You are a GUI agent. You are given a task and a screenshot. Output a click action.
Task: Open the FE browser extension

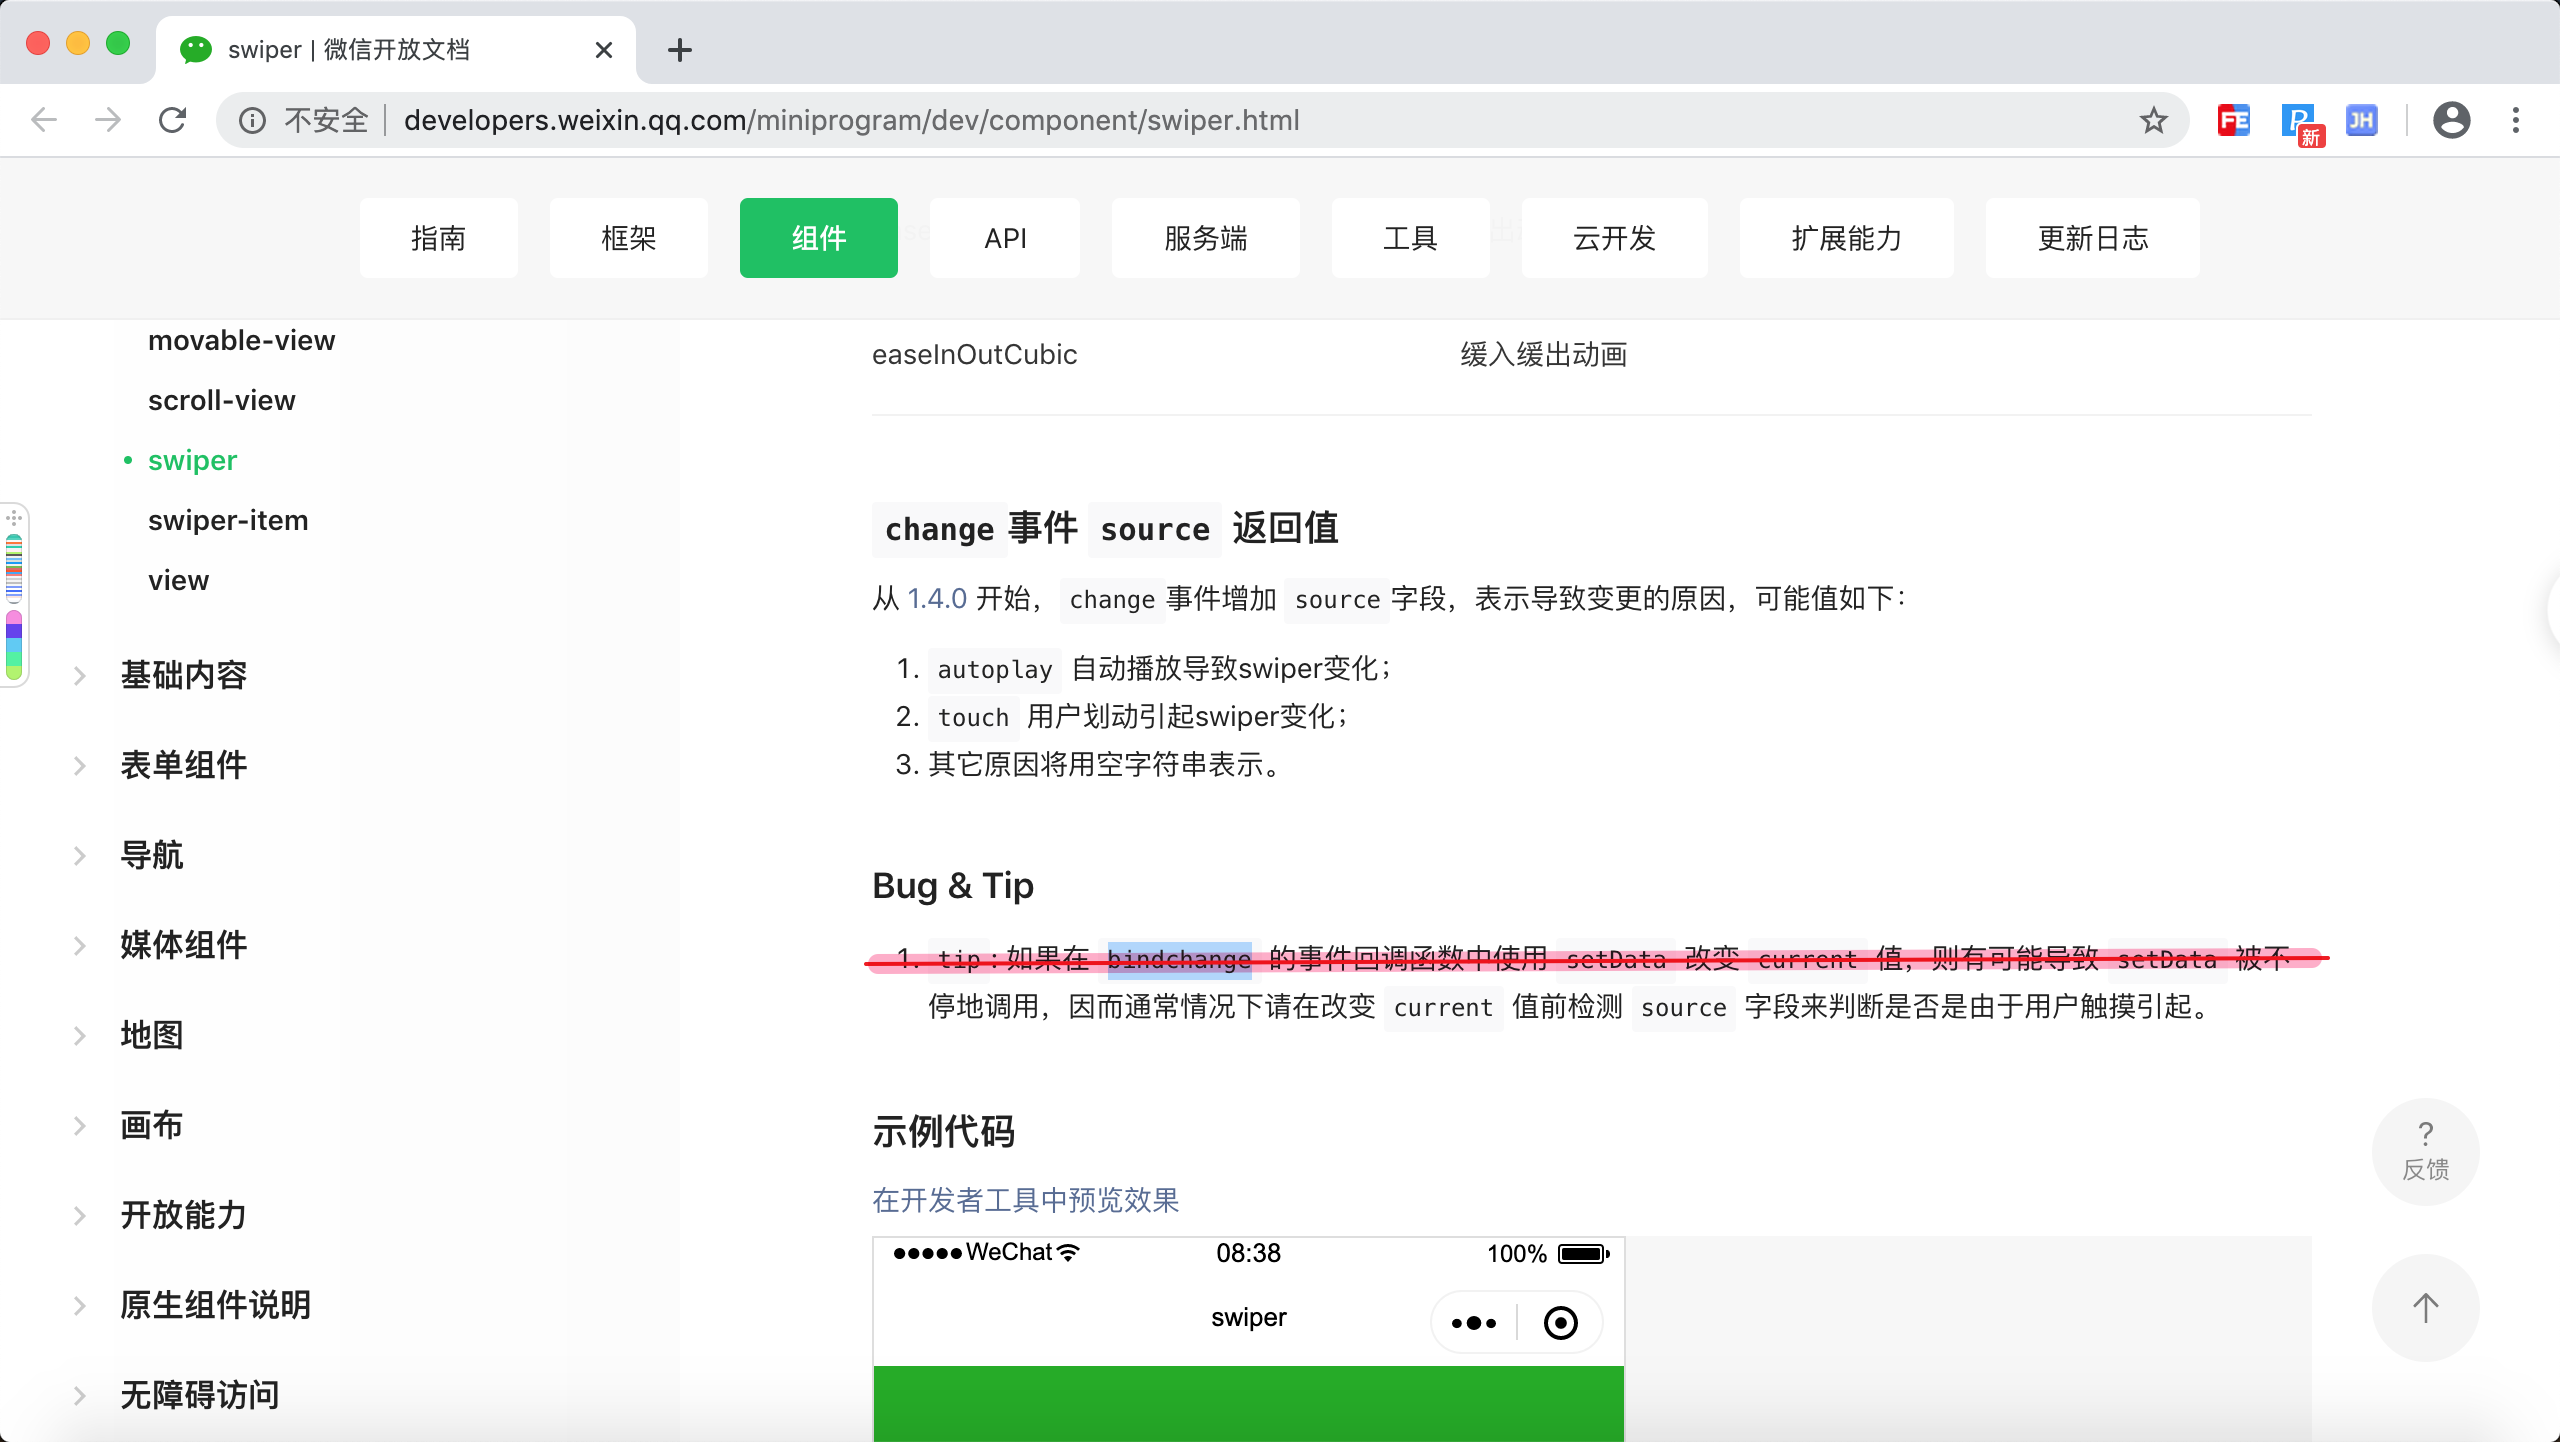[2233, 120]
